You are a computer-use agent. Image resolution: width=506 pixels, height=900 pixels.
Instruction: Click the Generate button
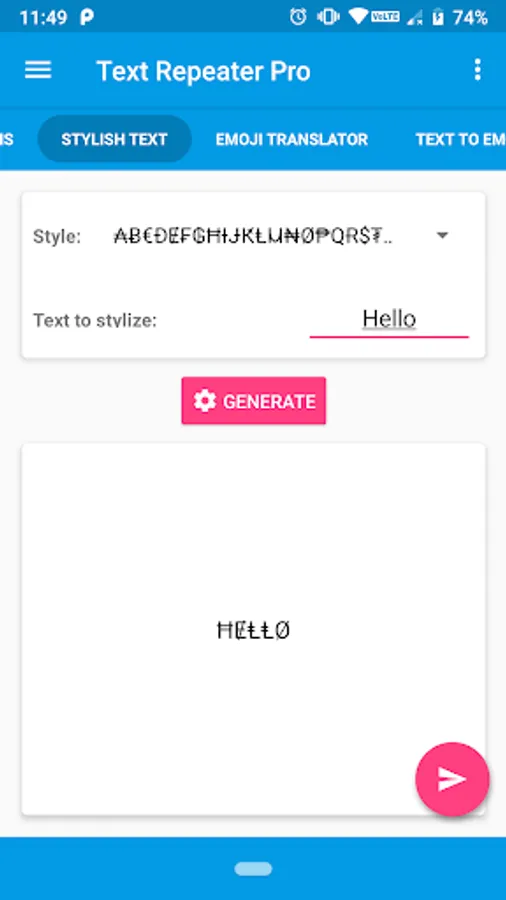pos(254,401)
